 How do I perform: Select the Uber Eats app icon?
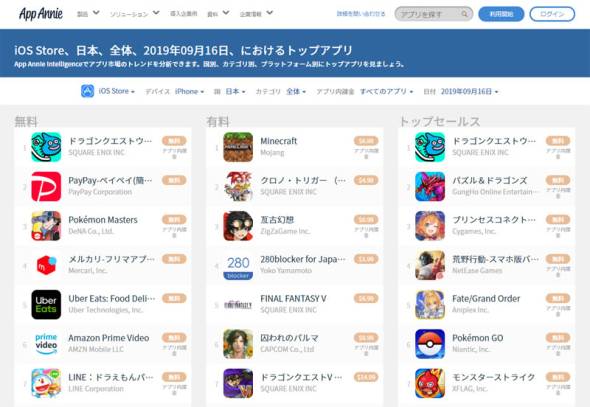coord(46,304)
